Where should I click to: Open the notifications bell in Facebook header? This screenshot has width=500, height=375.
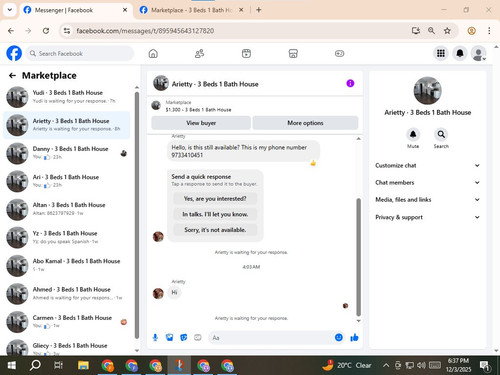click(x=460, y=53)
